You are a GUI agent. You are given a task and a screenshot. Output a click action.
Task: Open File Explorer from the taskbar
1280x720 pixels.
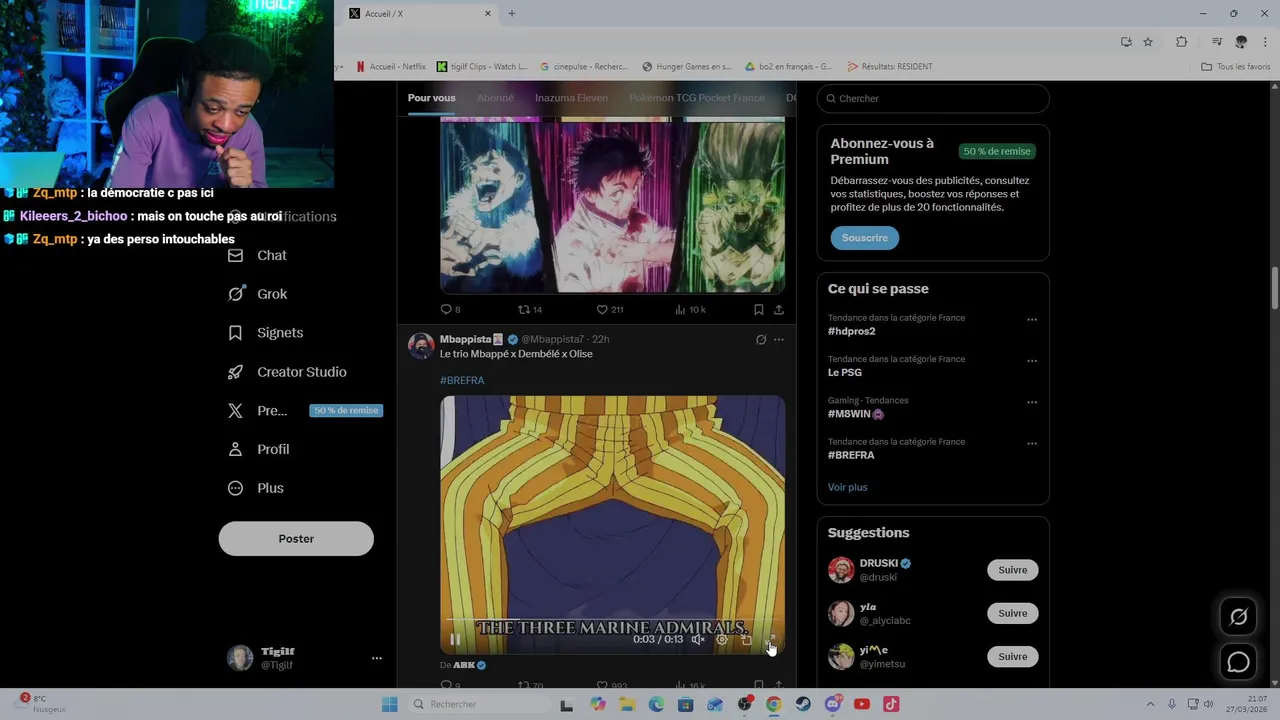pos(627,704)
